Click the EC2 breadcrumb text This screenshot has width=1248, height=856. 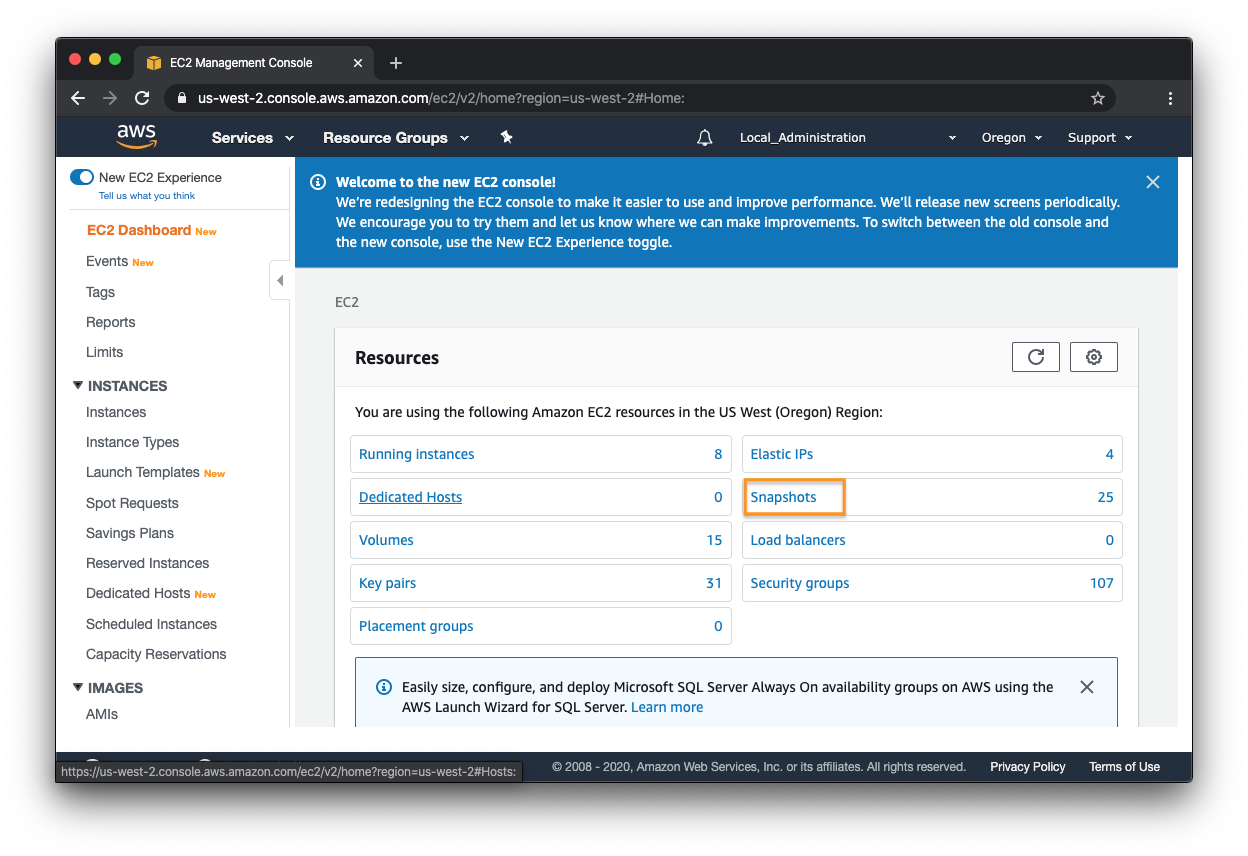coord(347,301)
